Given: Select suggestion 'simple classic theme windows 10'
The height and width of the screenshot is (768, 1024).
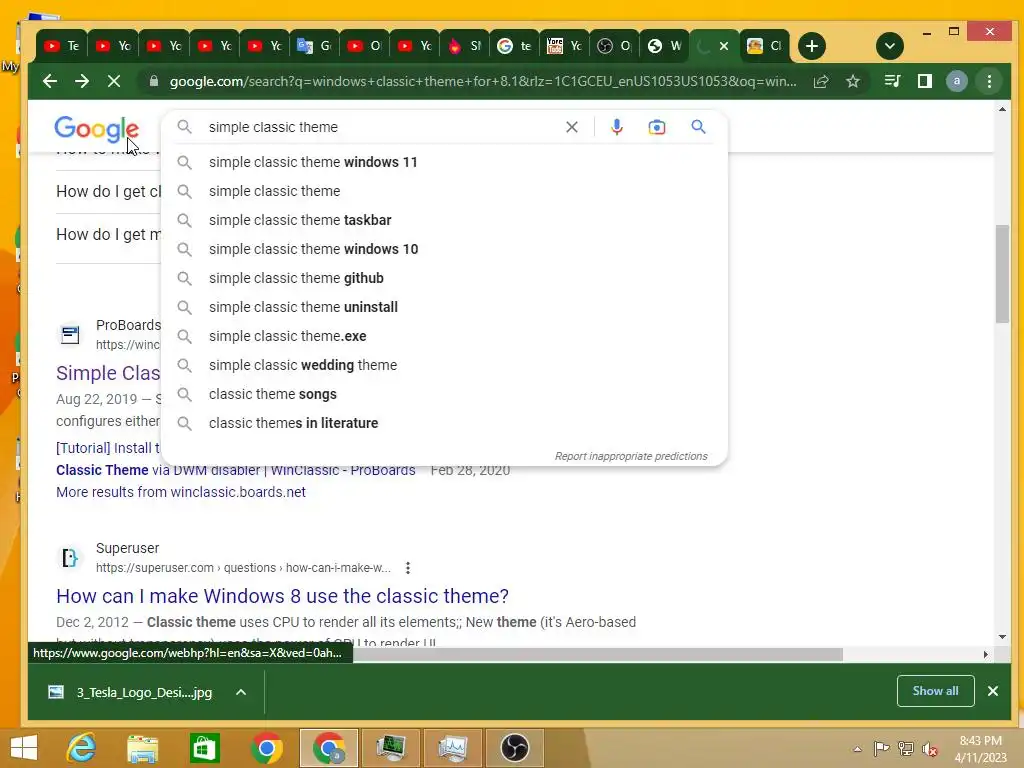Looking at the screenshot, I should pyautogui.click(x=444, y=249).
